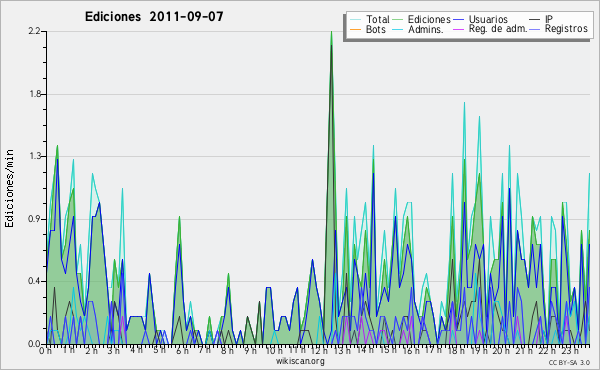600x370 pixels.
Task: Select the 'Bots' legend entry
Action: pyautogui.click(x=376, y=29)
